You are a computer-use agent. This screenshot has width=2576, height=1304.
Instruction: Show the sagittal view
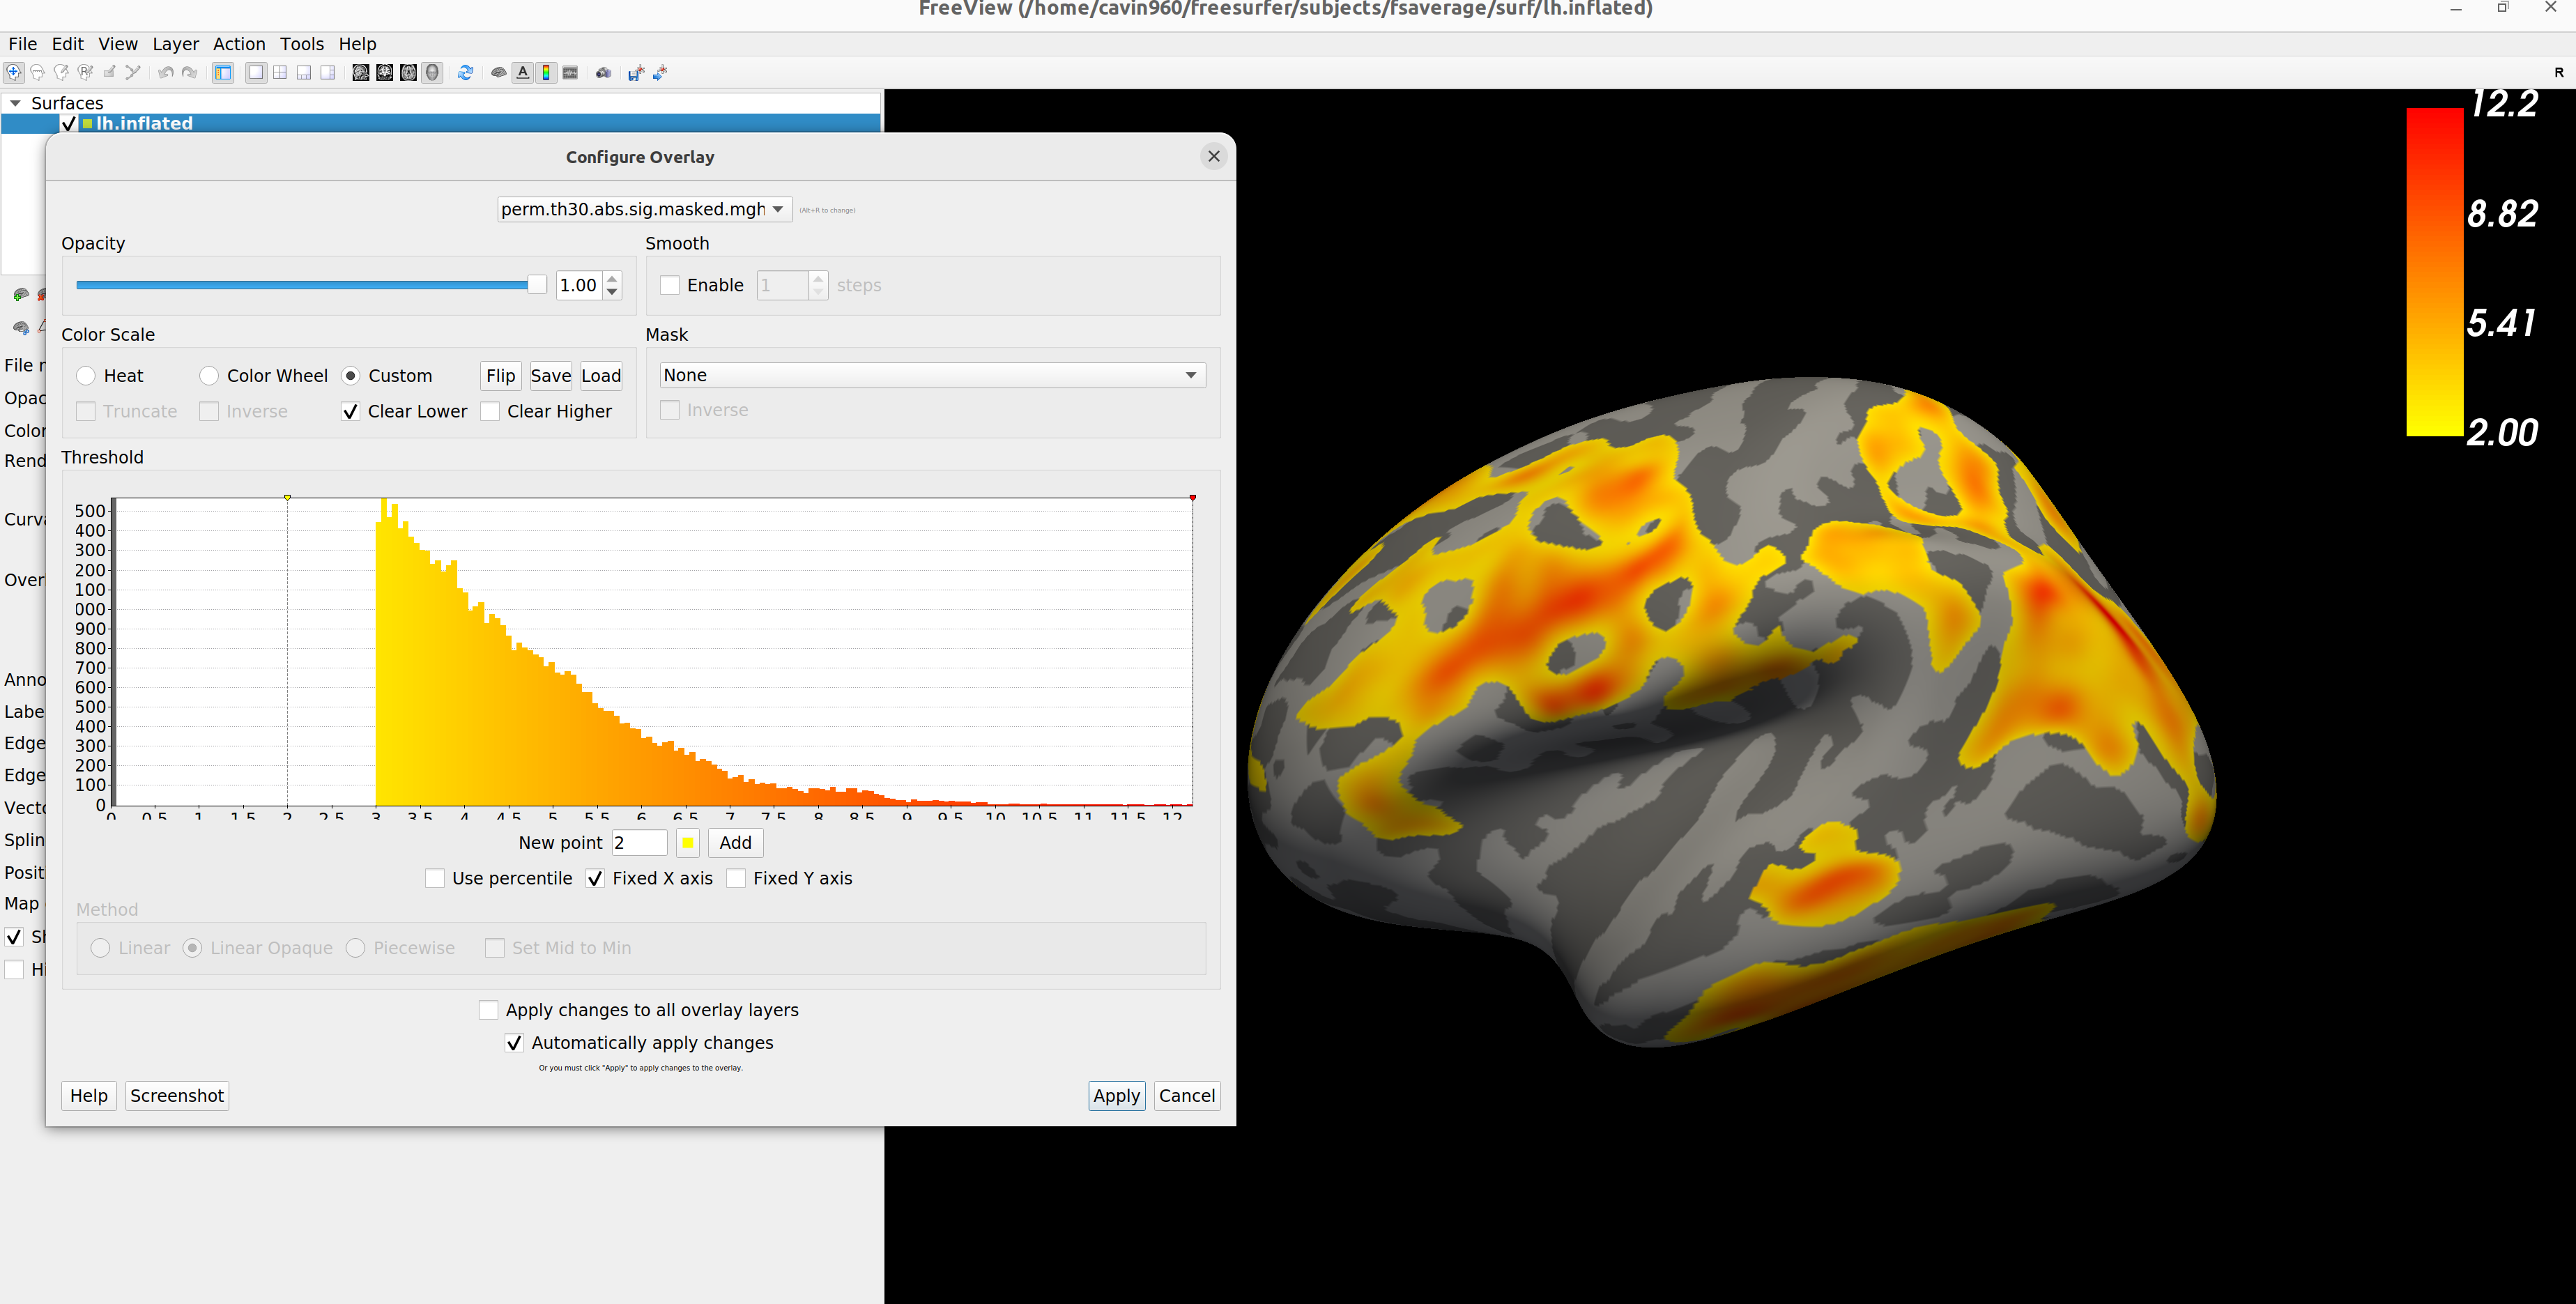point(361,72)
